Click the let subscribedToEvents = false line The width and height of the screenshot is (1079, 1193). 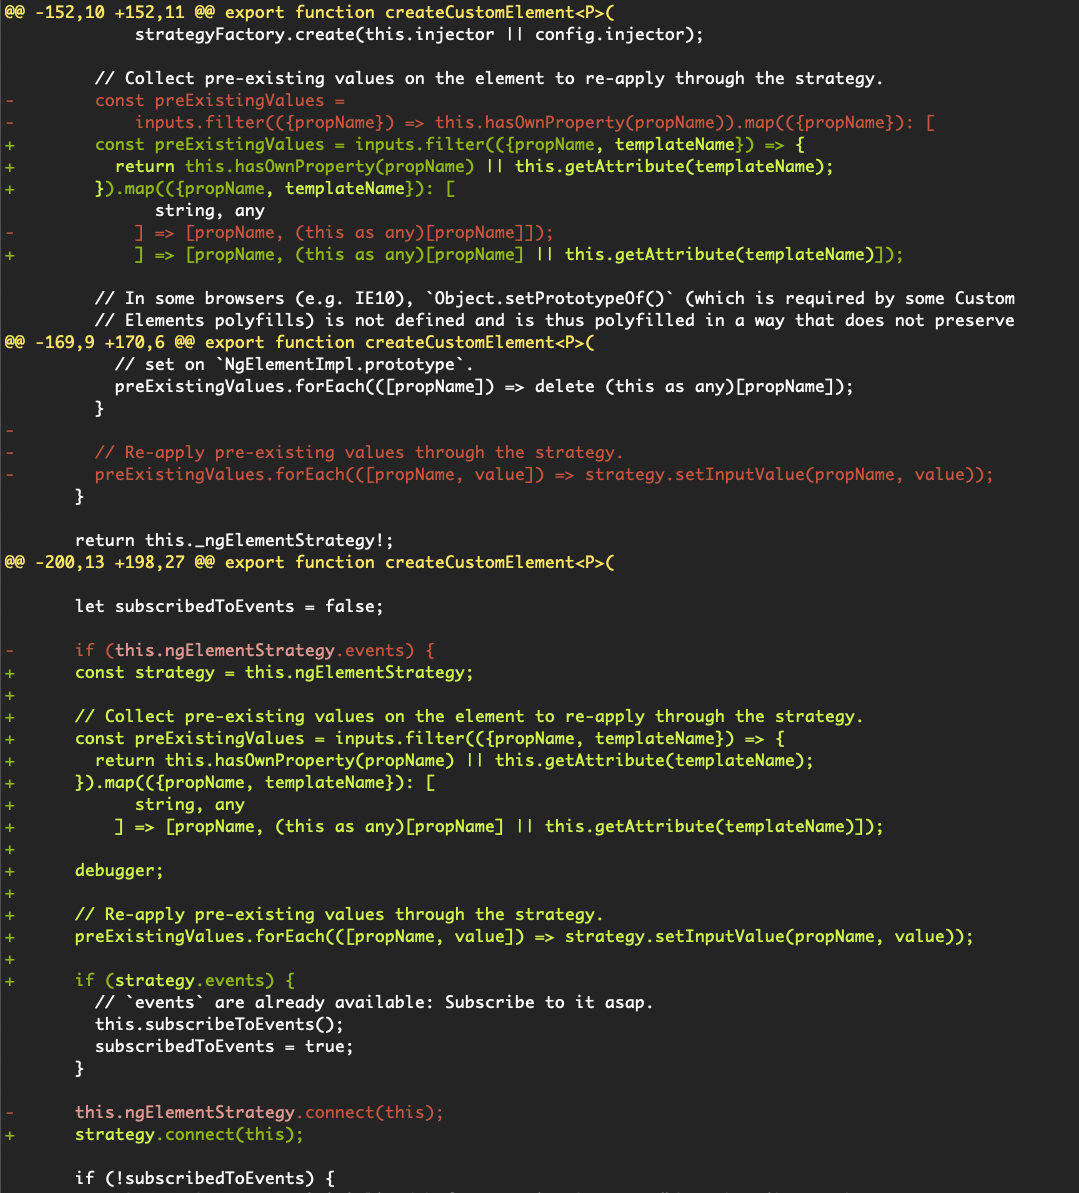[x=230, y=606]
